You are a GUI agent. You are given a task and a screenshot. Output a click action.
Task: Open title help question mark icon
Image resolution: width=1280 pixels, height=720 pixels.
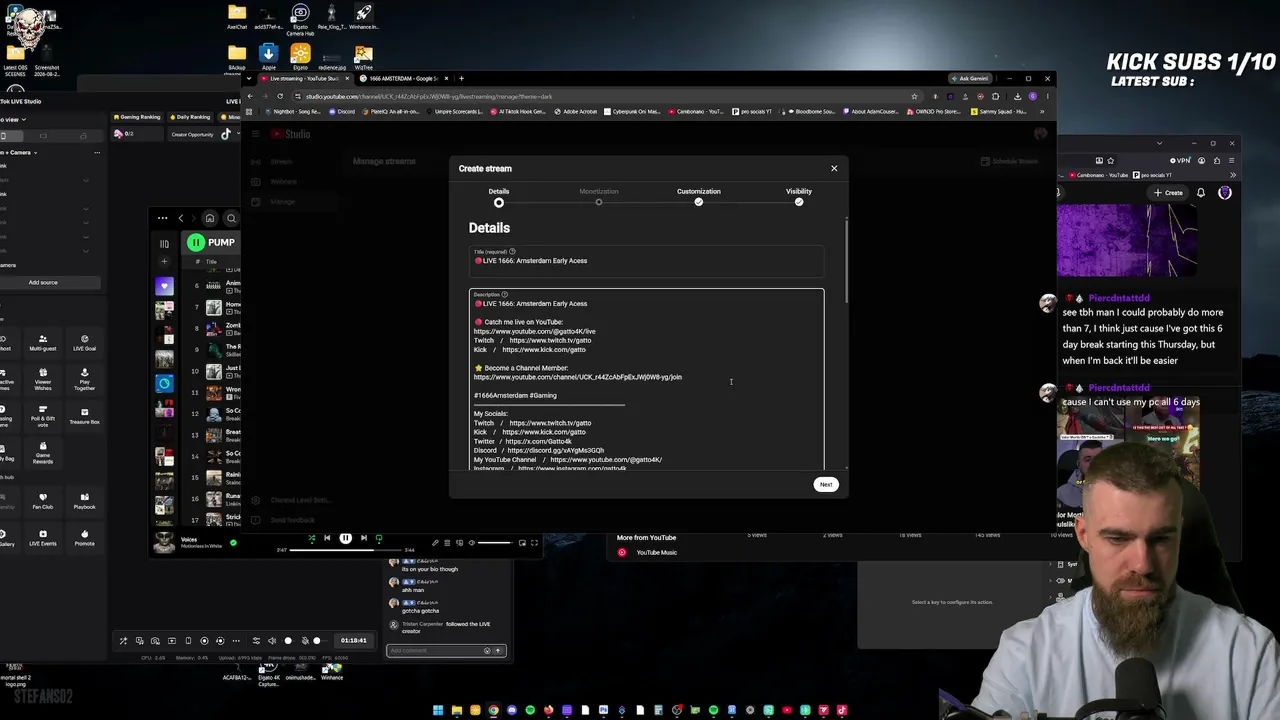tap(512, 251)
